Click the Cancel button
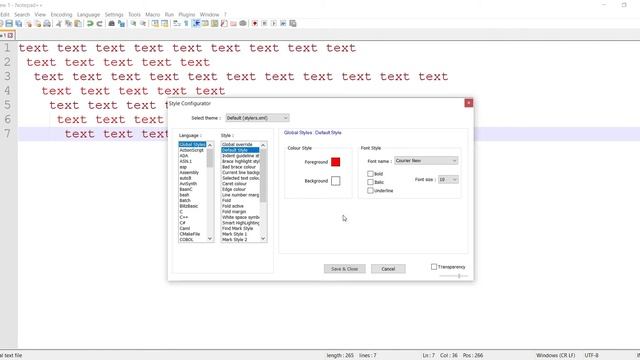This screenshot has height=360, width=640. point(388,269)
